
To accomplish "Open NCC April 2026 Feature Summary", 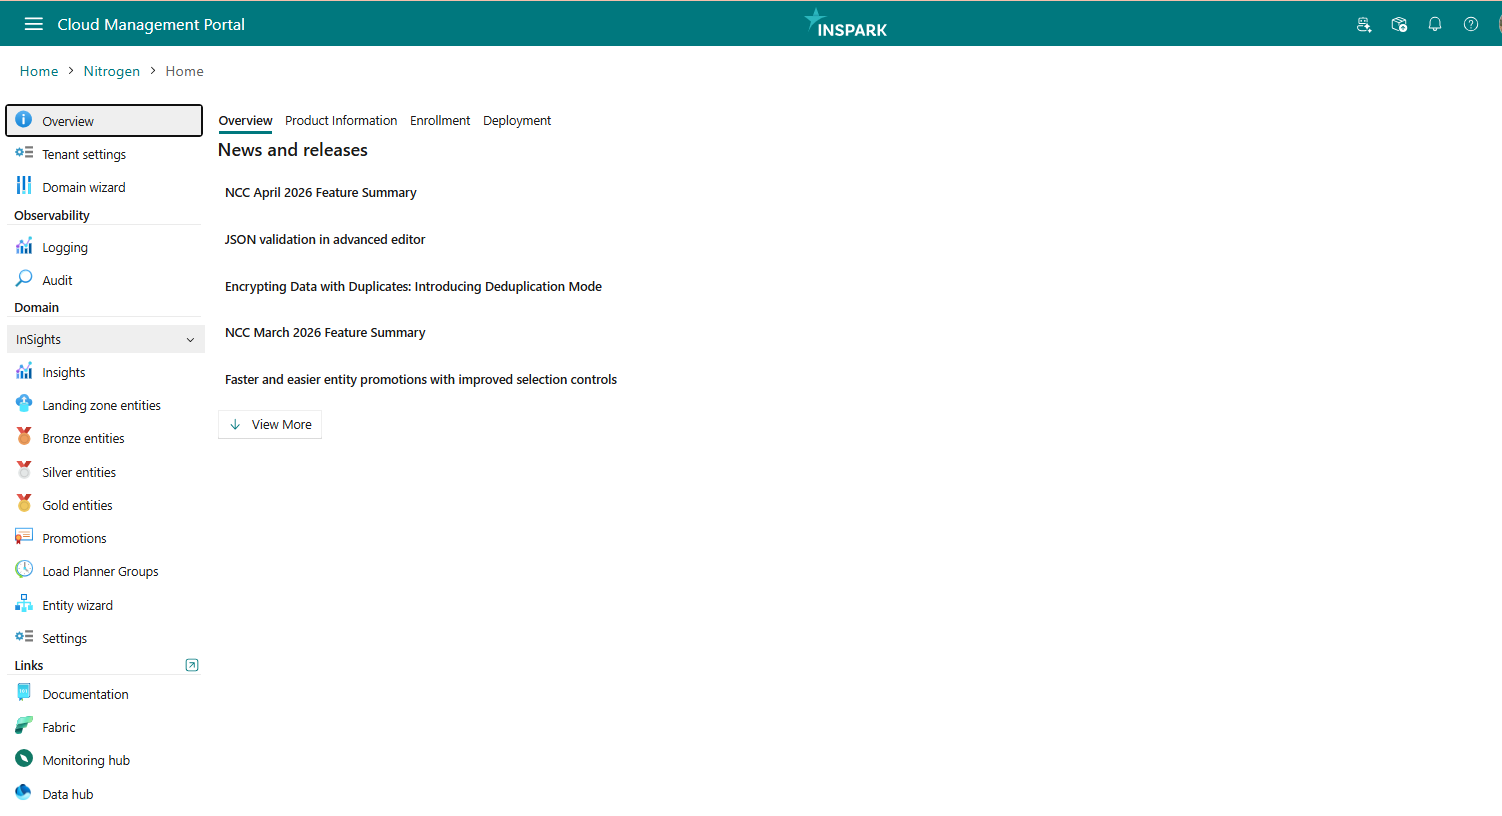I will pyautogui.click(x=321, y=193).
